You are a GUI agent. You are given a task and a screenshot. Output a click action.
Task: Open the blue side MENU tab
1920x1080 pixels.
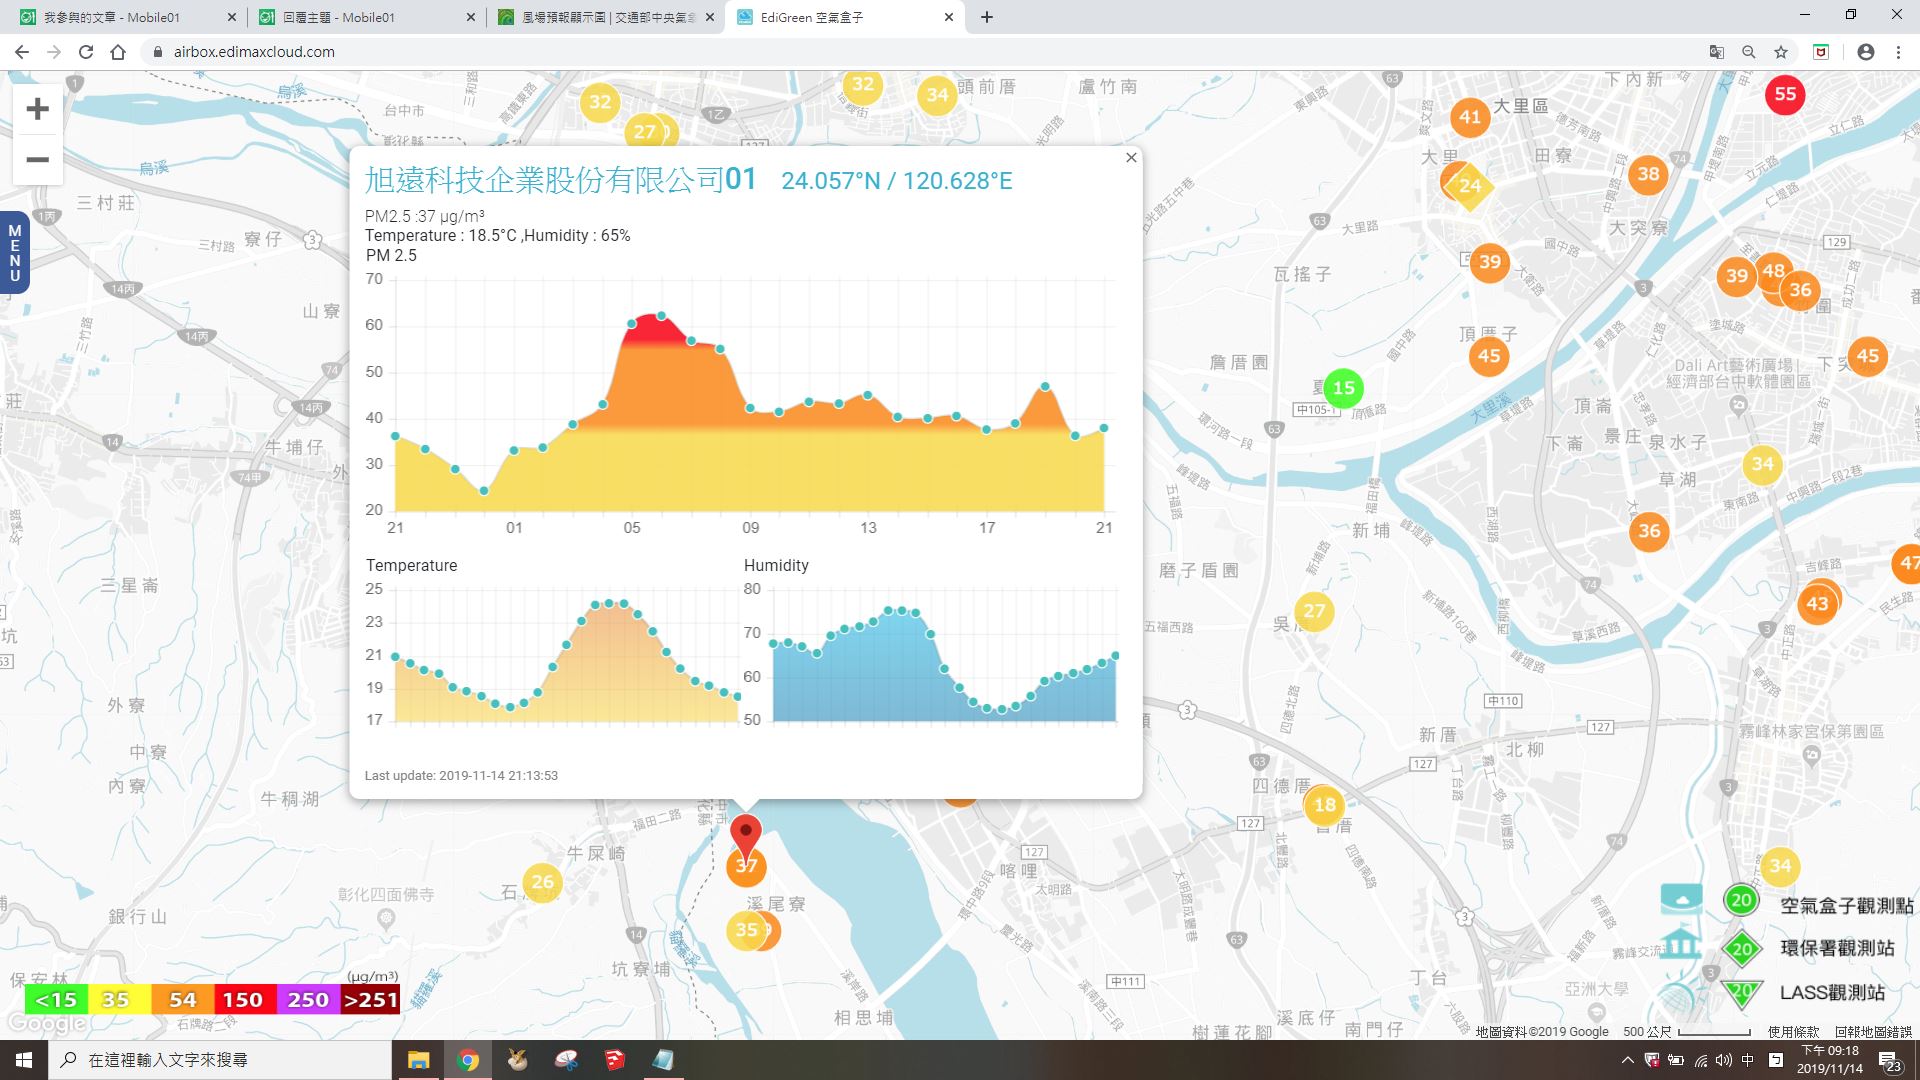click(14, 253)
